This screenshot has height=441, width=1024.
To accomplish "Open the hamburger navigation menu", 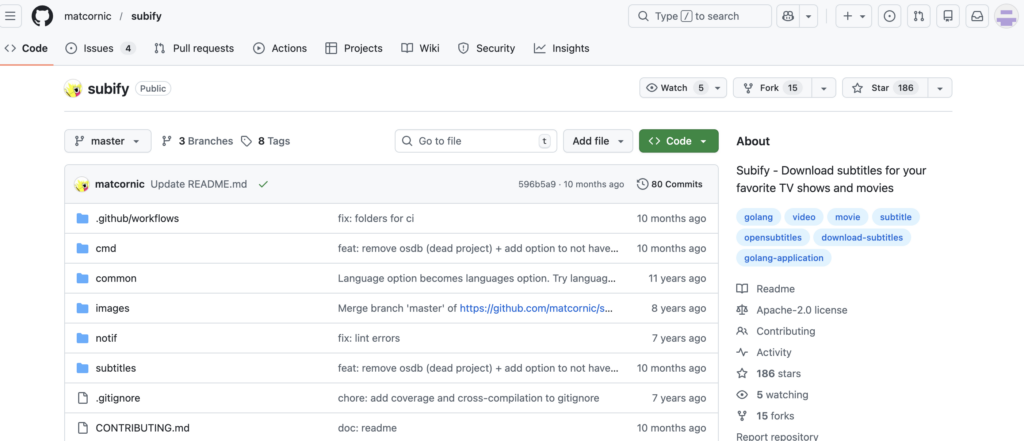I will click(11, 16).
